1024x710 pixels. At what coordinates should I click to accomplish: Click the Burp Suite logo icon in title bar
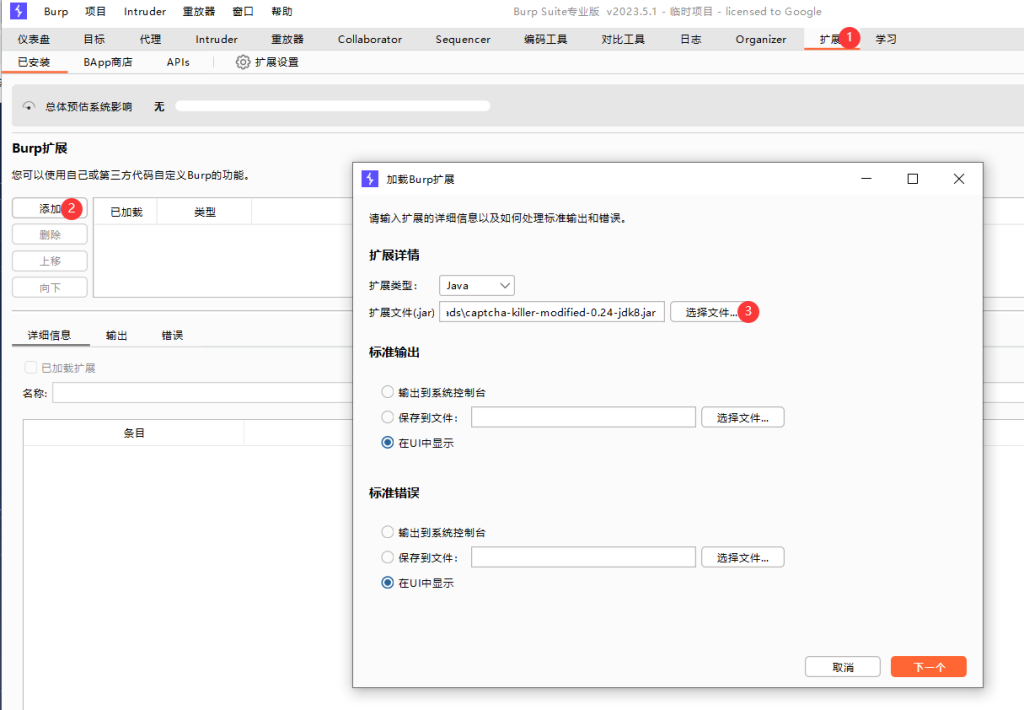[19, 10]
